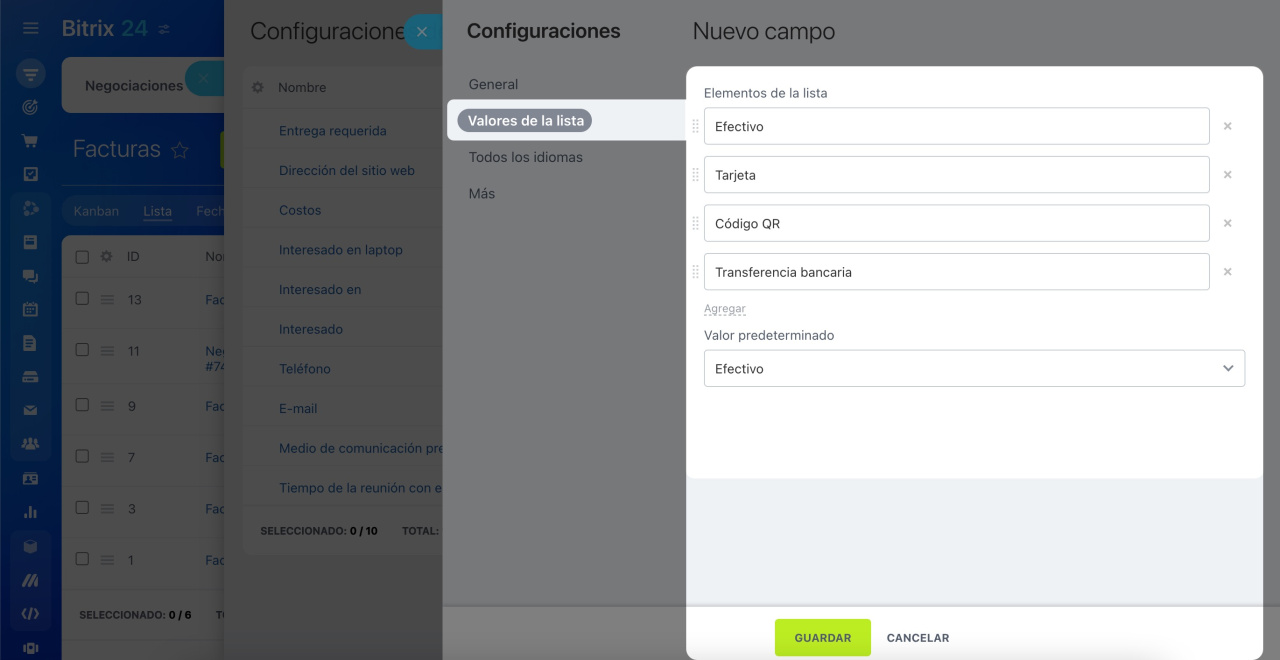
Task: Open the workgroups people sidebar icon
Action: point(31,444)
